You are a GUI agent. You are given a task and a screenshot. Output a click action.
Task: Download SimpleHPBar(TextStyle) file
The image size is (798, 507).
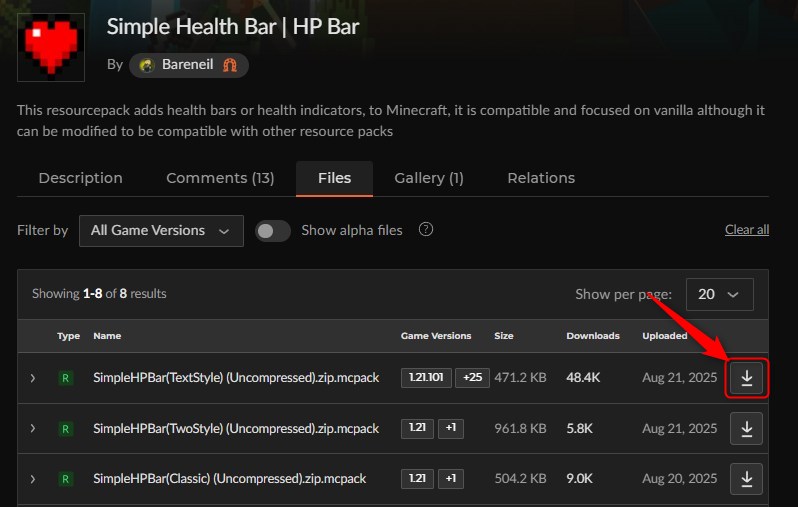746,378
